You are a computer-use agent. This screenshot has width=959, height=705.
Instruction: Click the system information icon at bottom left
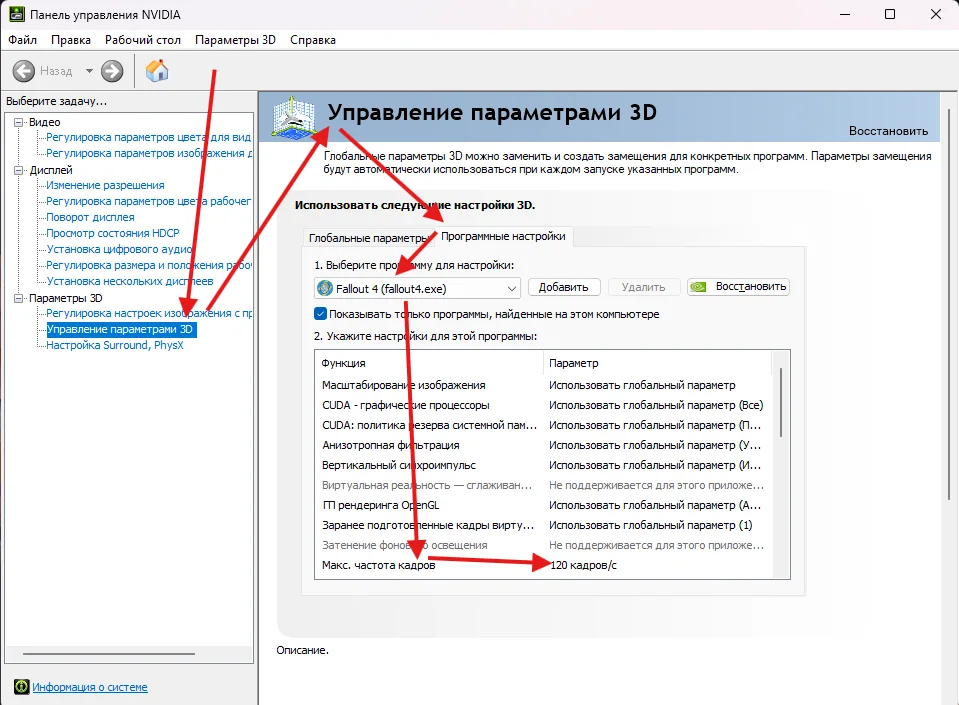21,687
